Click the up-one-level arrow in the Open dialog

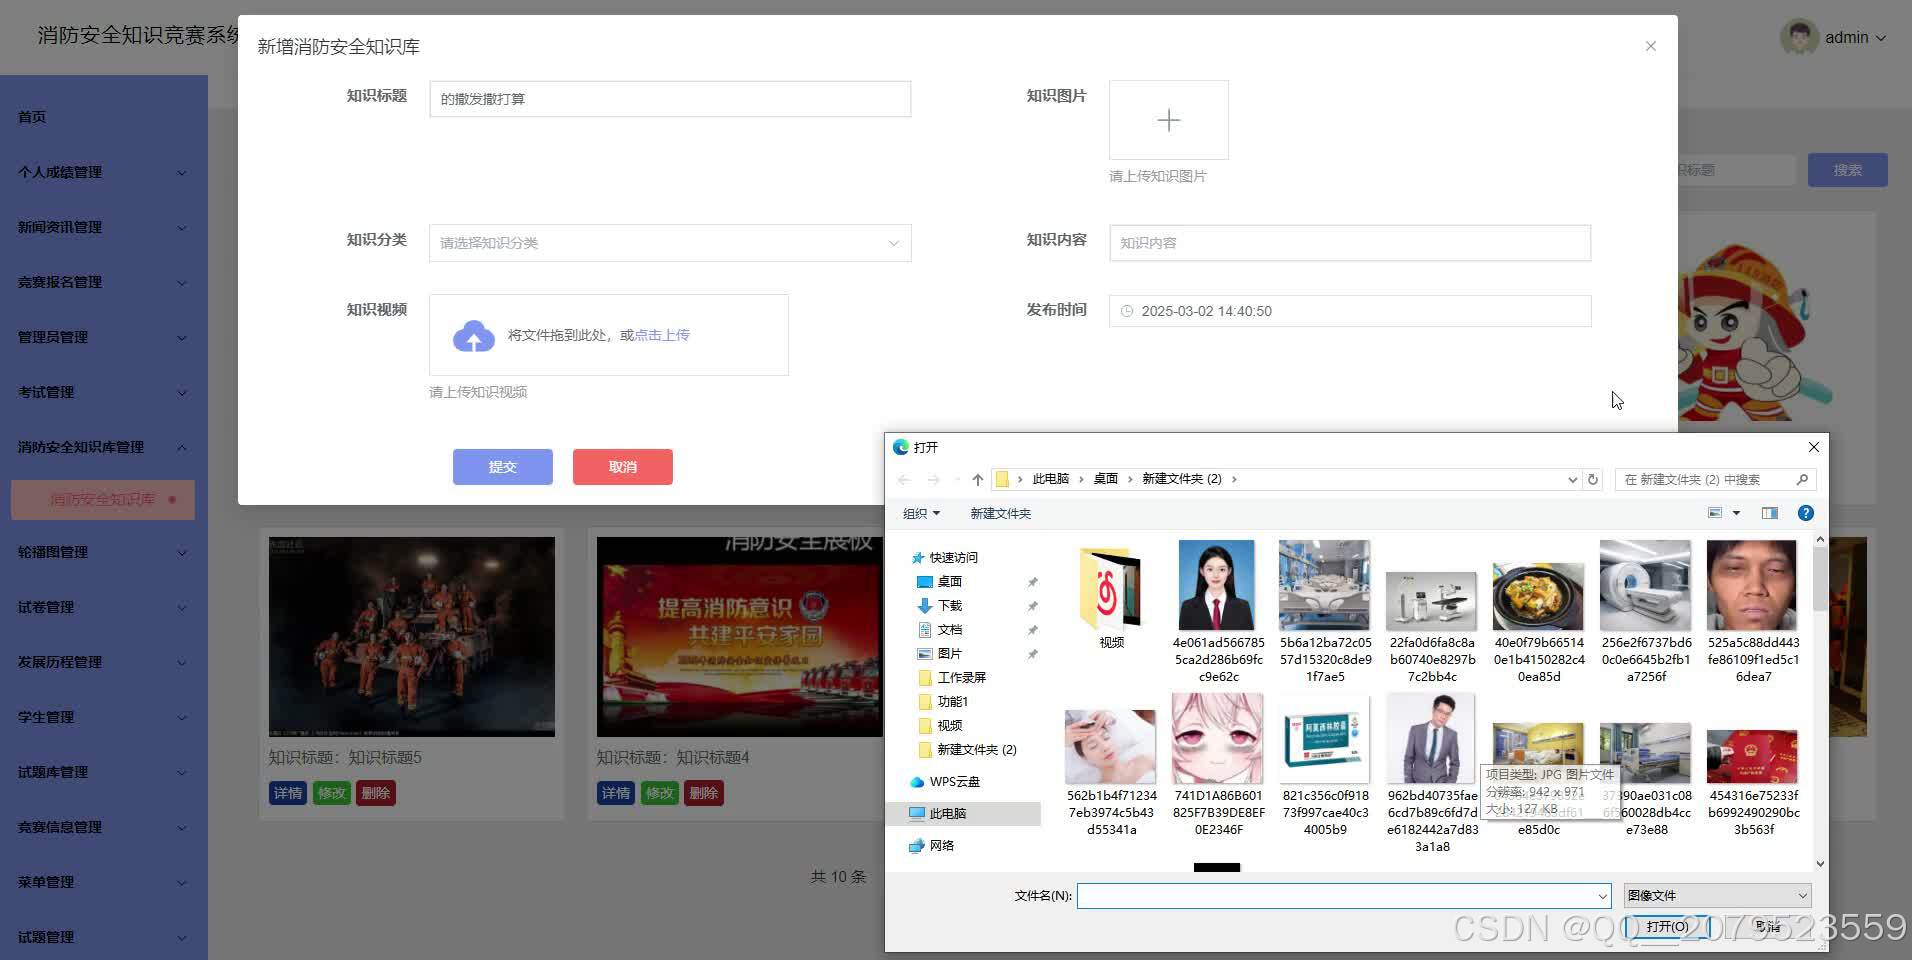977,479
